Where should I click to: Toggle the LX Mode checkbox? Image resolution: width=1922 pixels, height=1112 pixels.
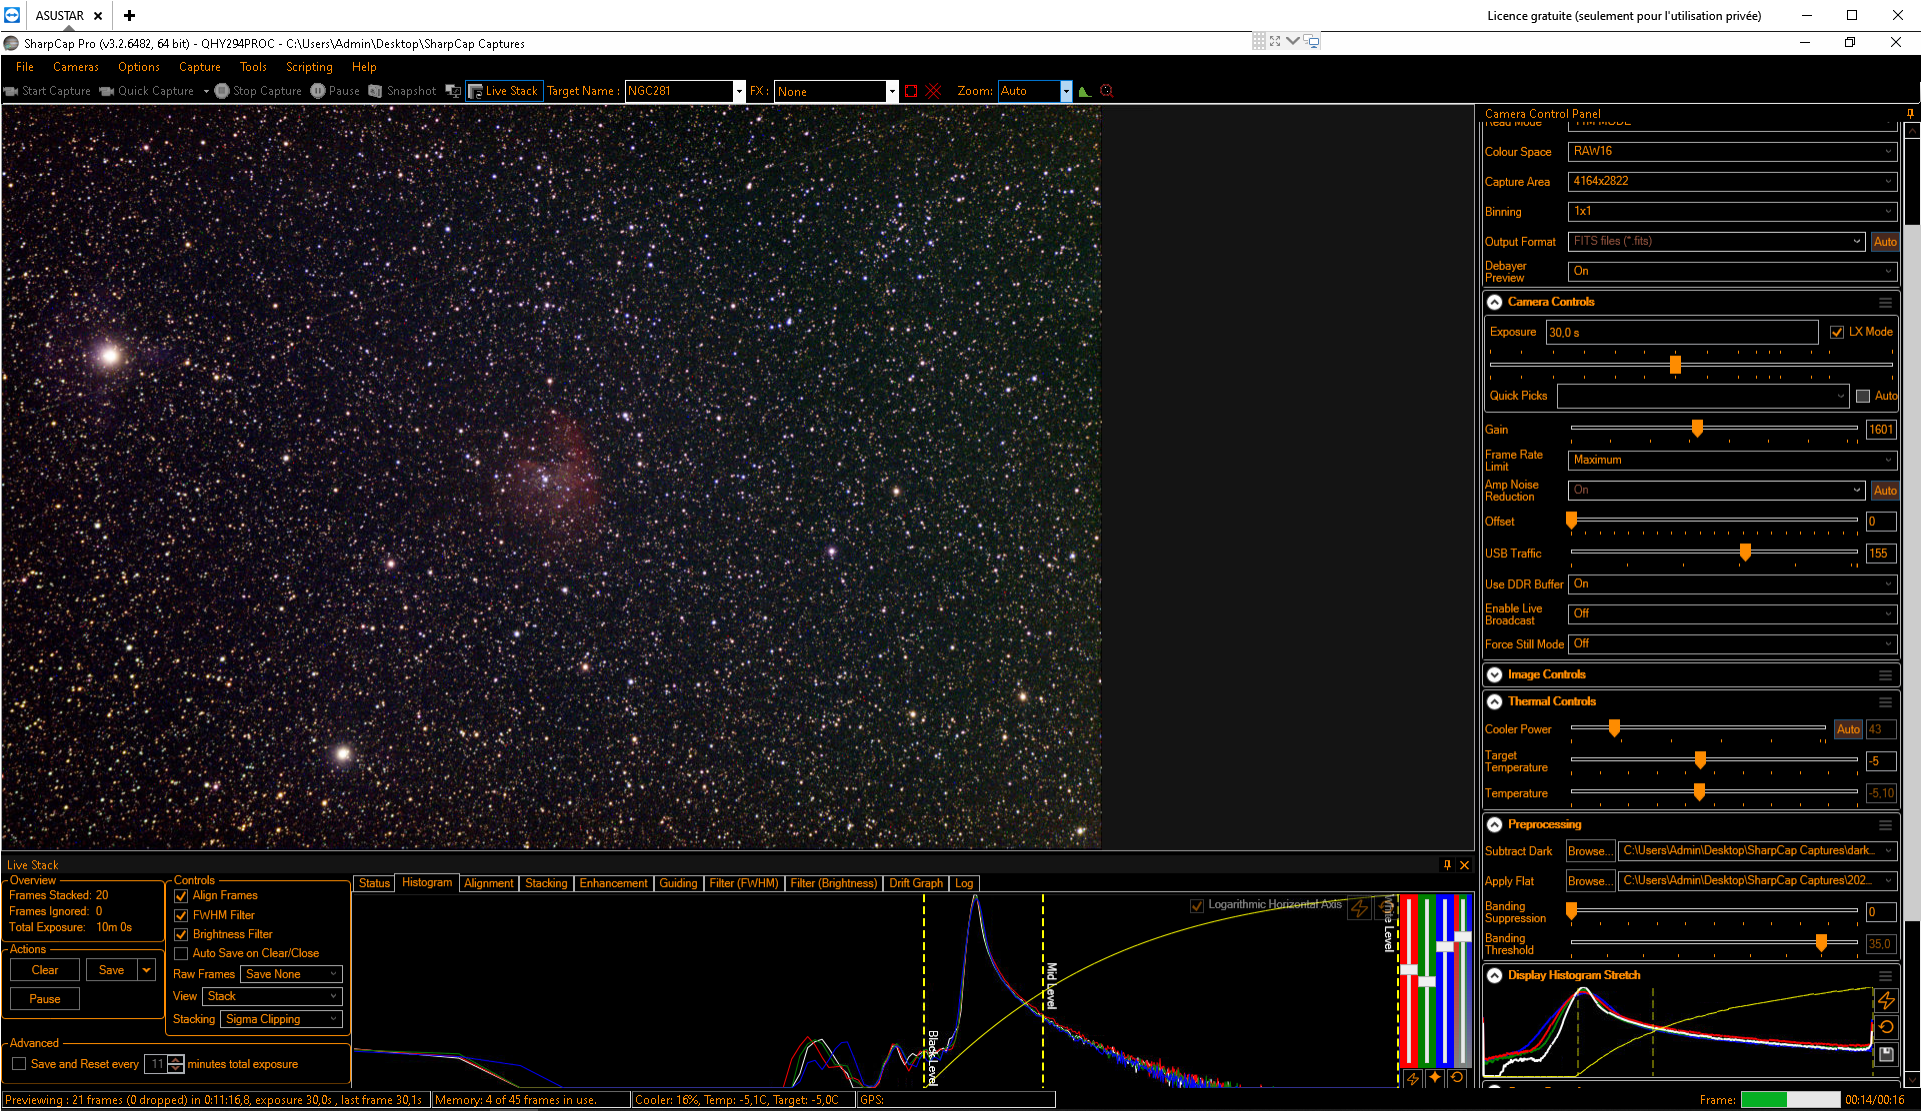coord(1837,332)
